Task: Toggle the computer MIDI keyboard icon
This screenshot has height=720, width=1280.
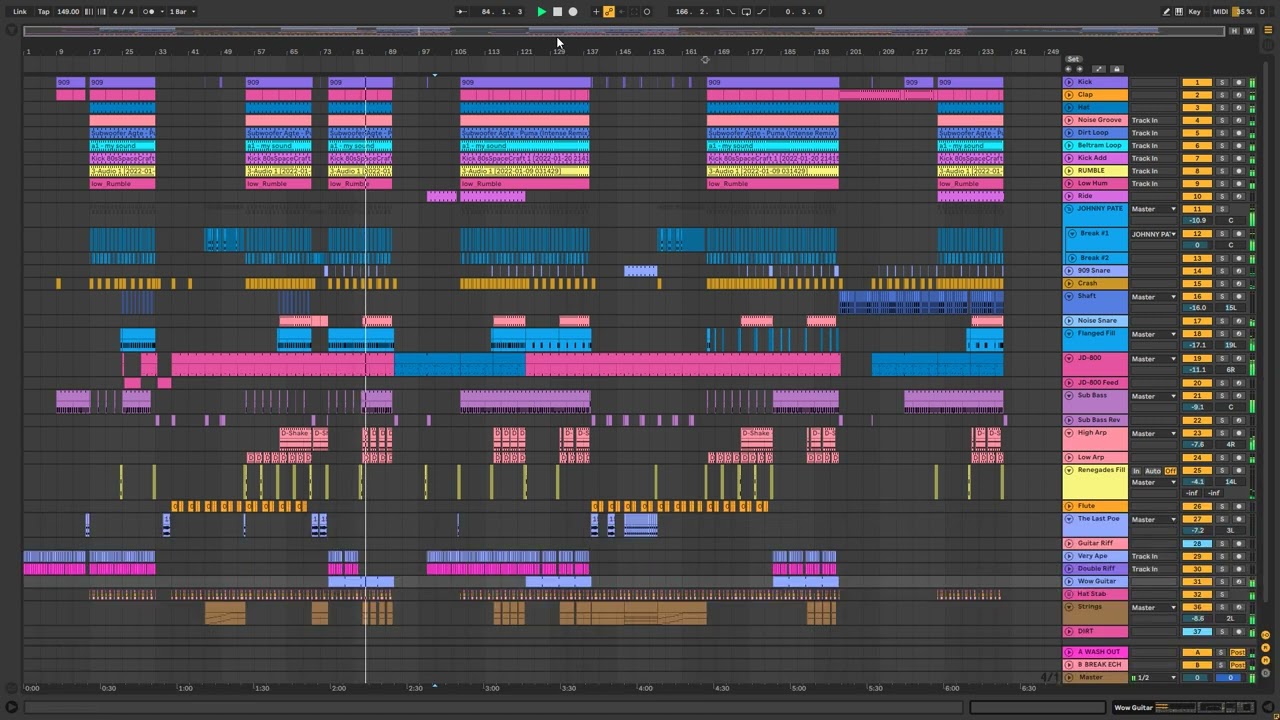Action: click(x=1178, y=12)
